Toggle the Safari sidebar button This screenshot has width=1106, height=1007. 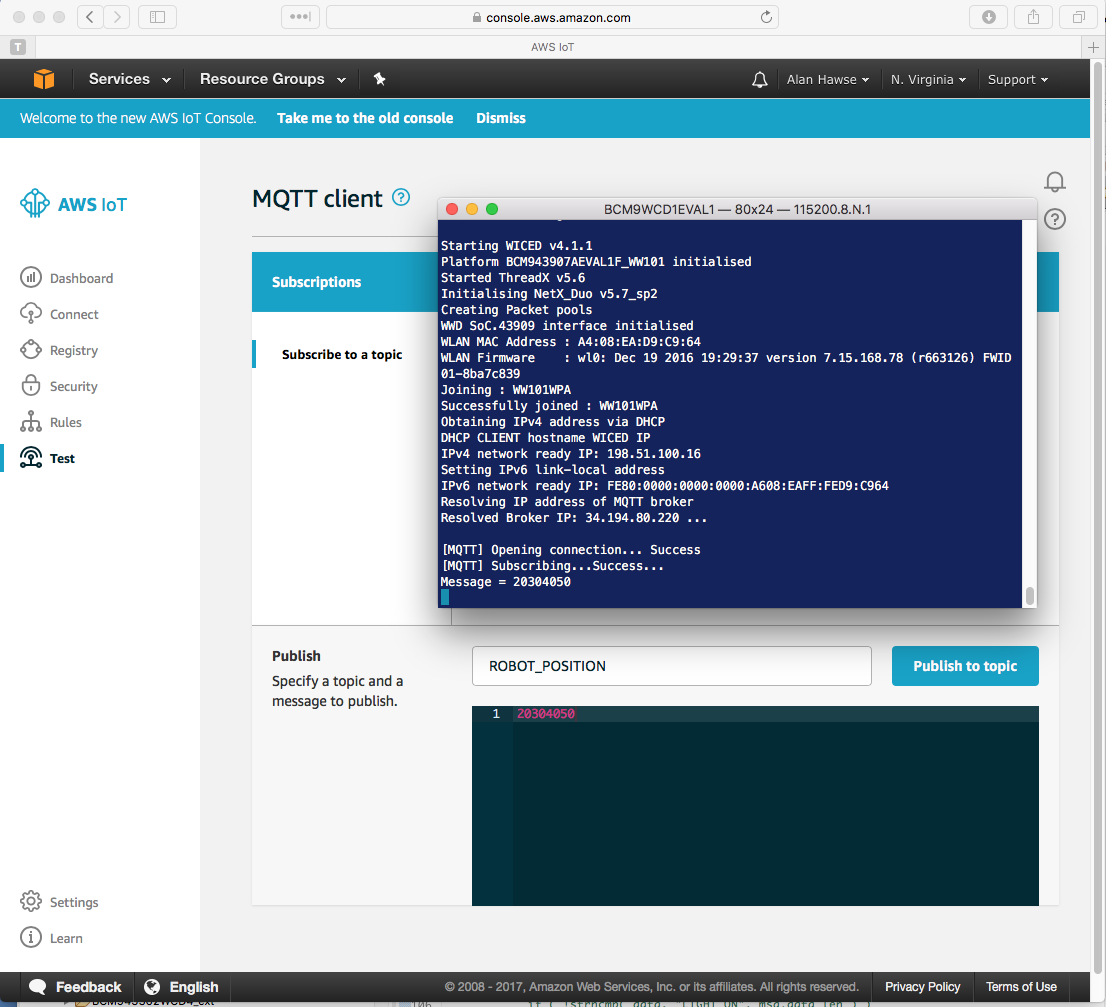click(x=157, y=17)
